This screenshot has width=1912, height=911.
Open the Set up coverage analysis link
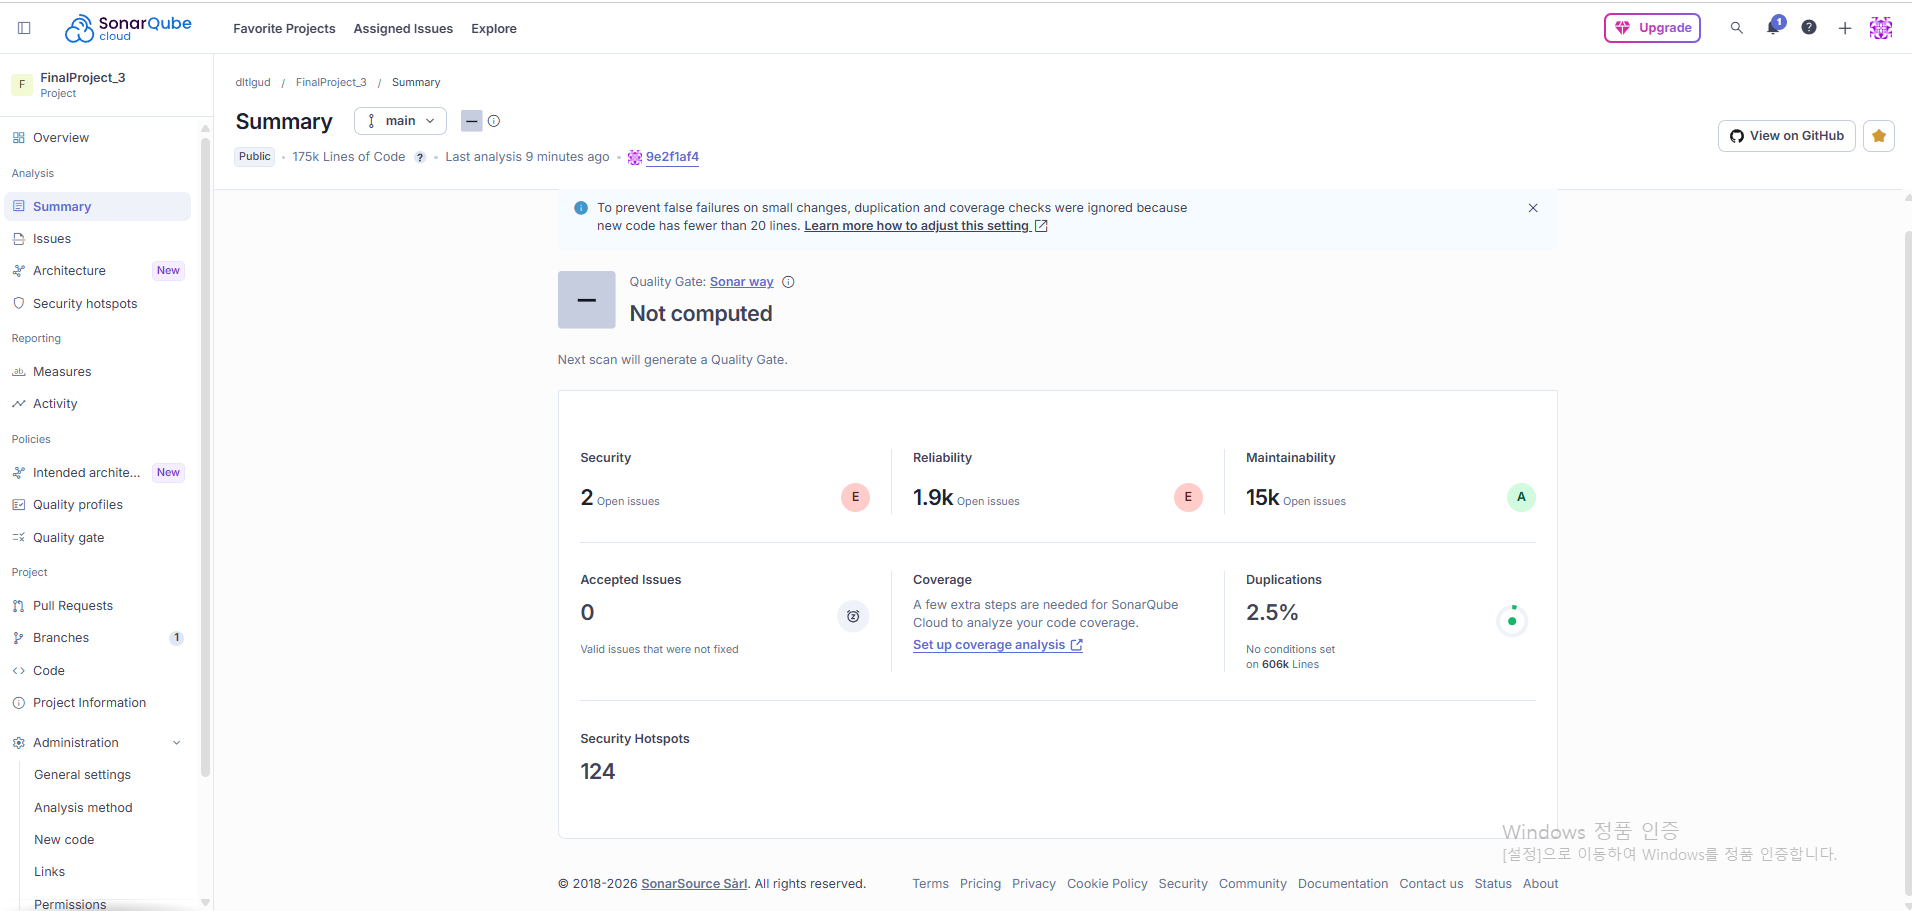click(x=998, y=645)
